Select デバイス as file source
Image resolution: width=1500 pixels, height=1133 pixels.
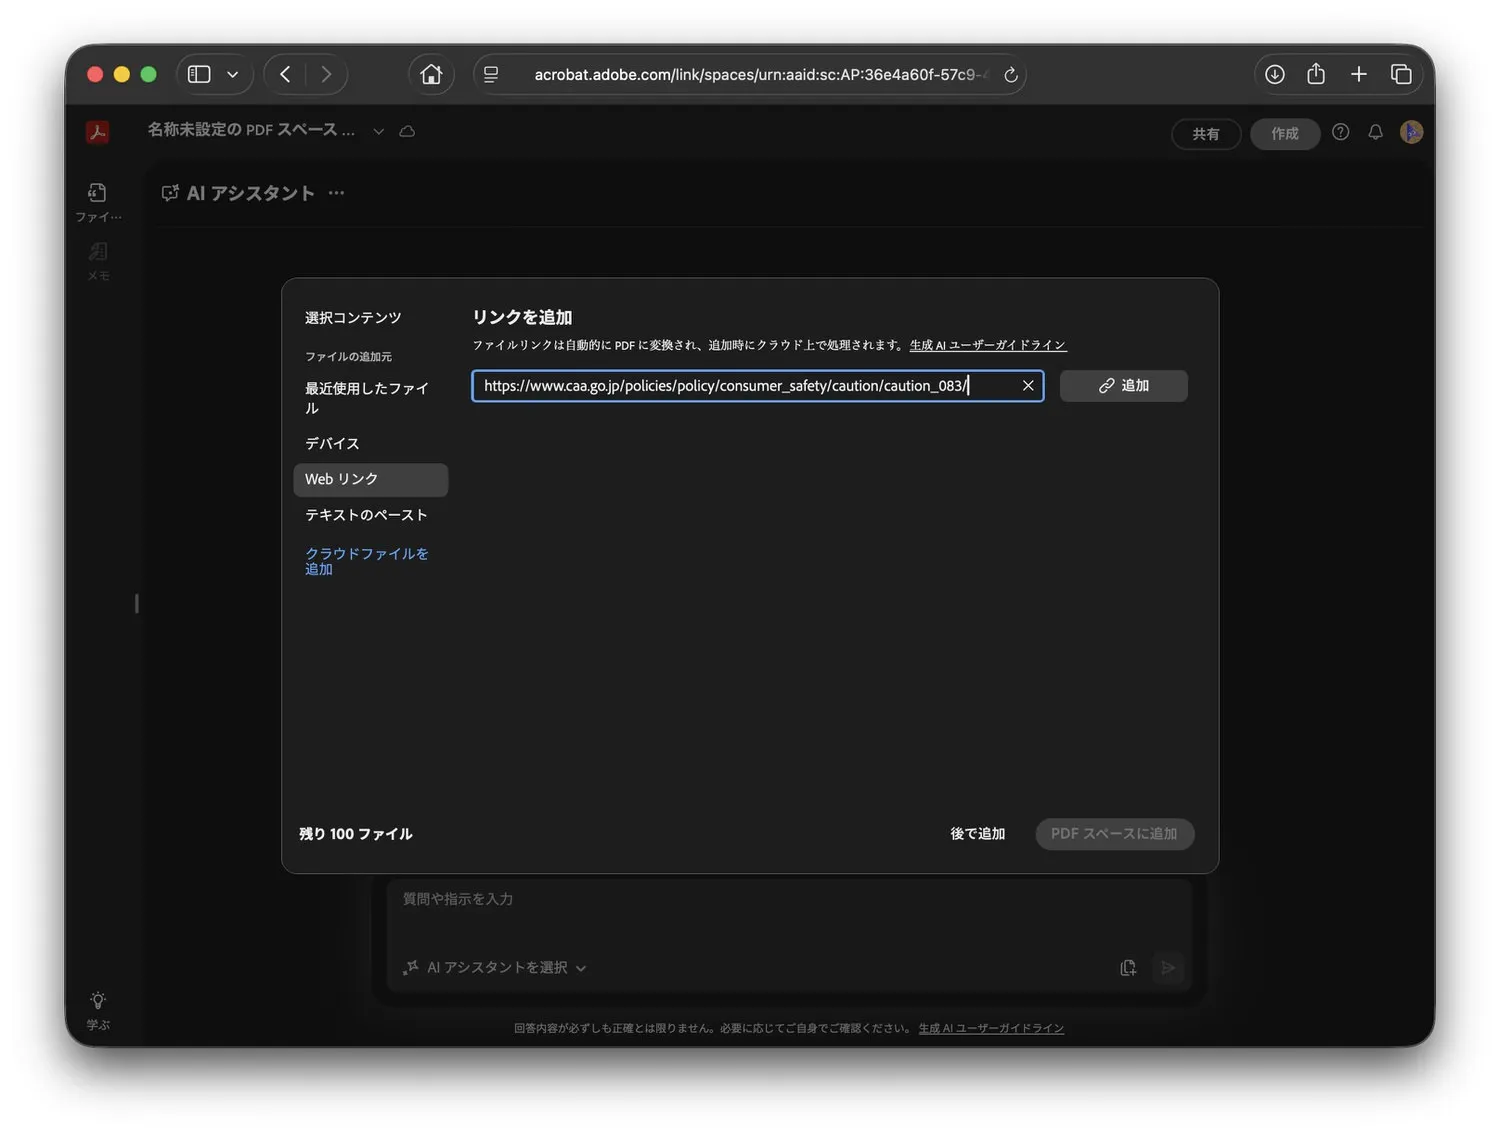pyautogui.click(x=332, y=443)
